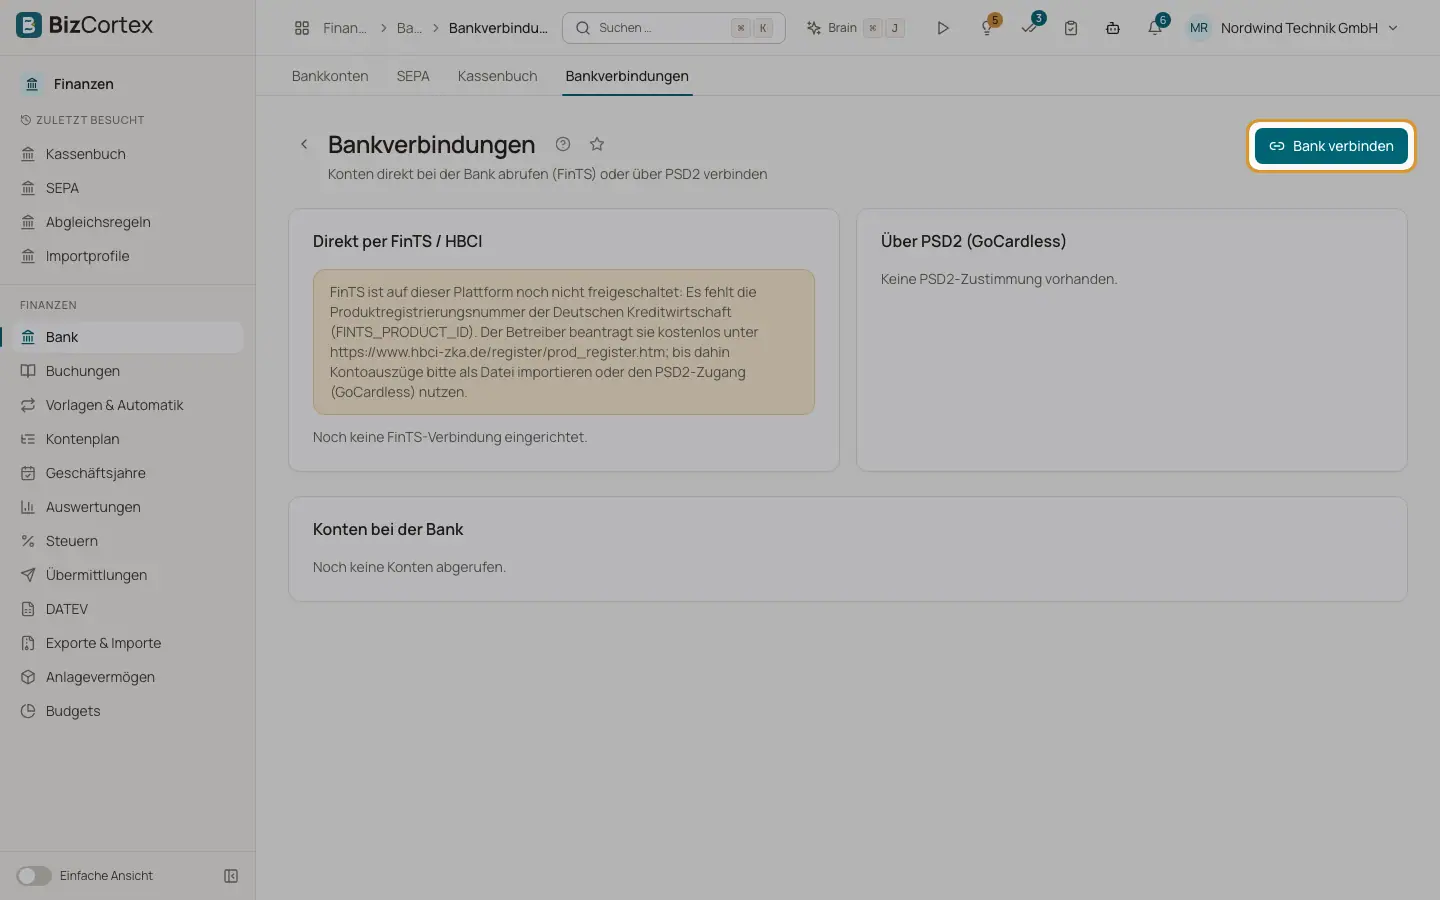Viewport: 1440px width, 900px height.
Task: Open the Nordwind Technik GmbH company dropdown
Action: (x=1309, y=28)
